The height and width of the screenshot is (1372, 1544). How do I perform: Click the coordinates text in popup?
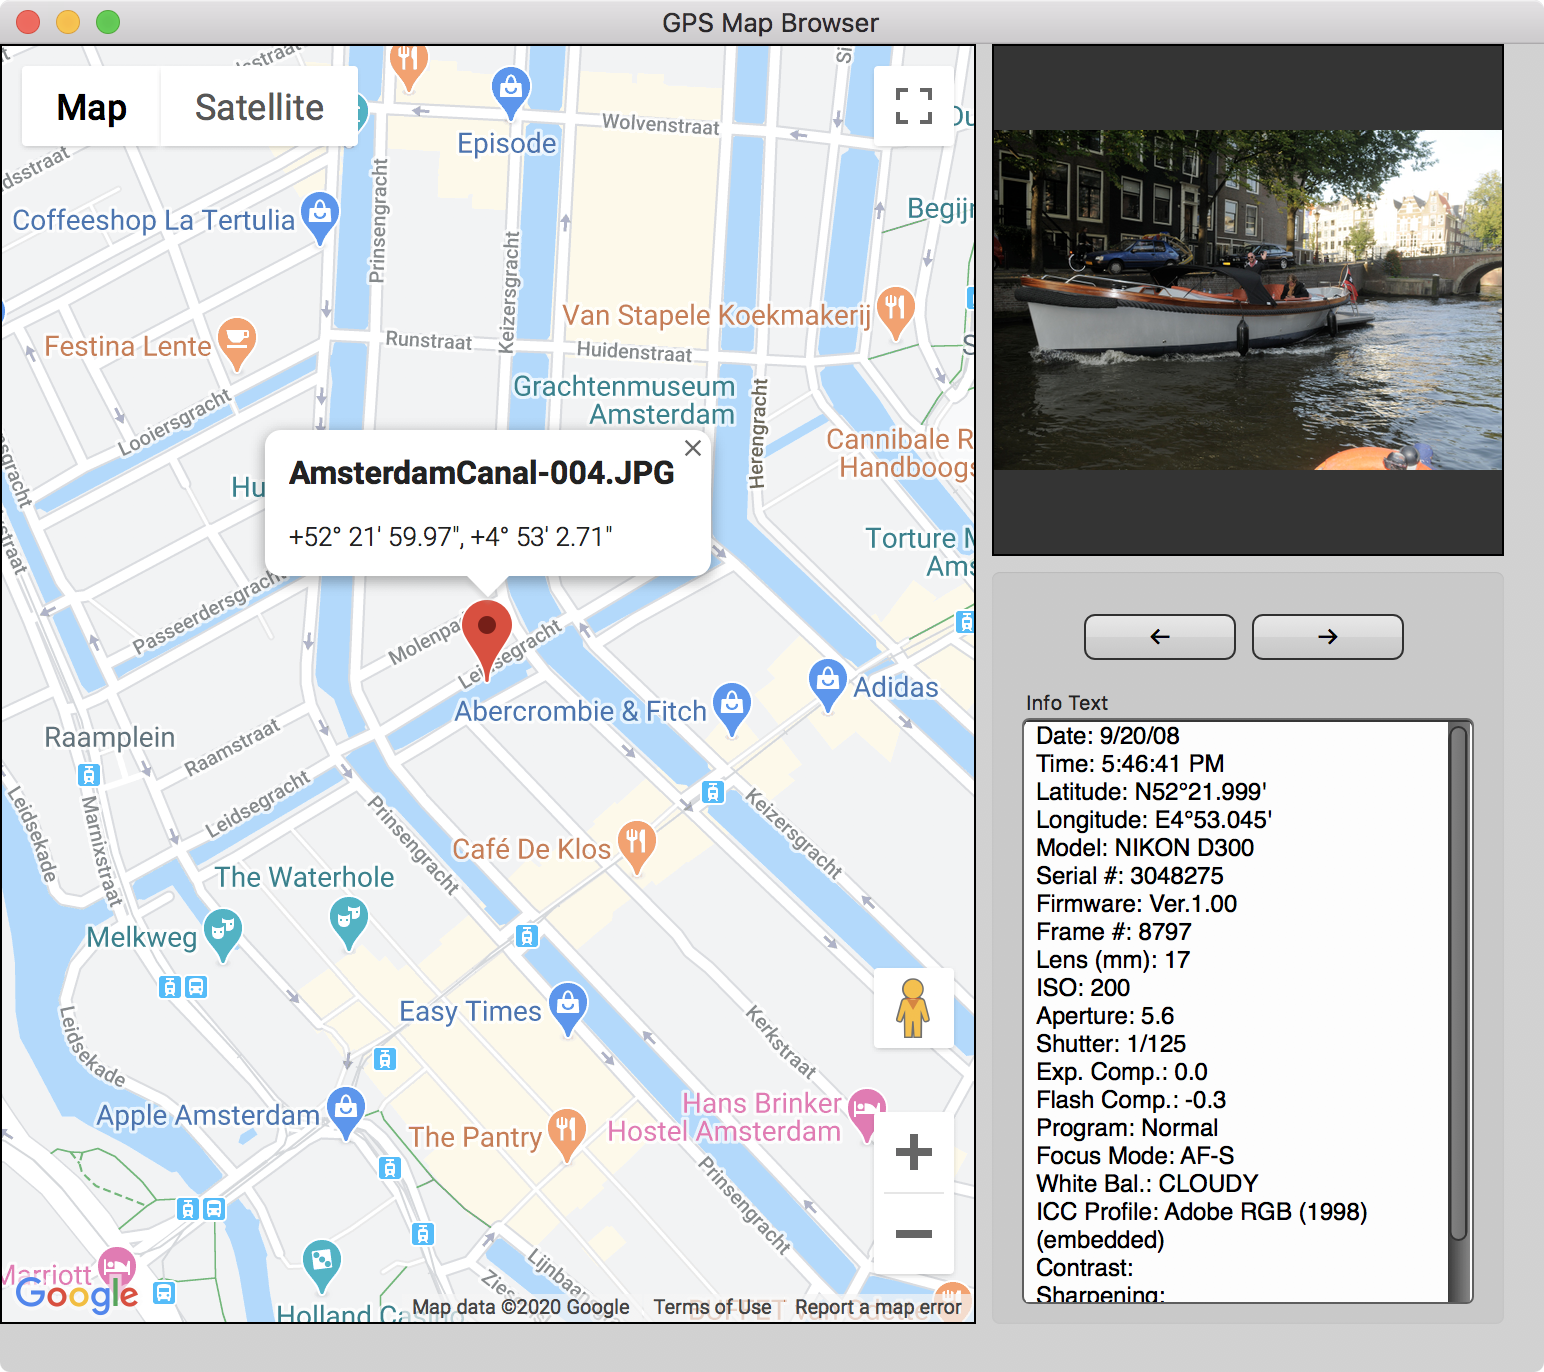pos(450,537)
